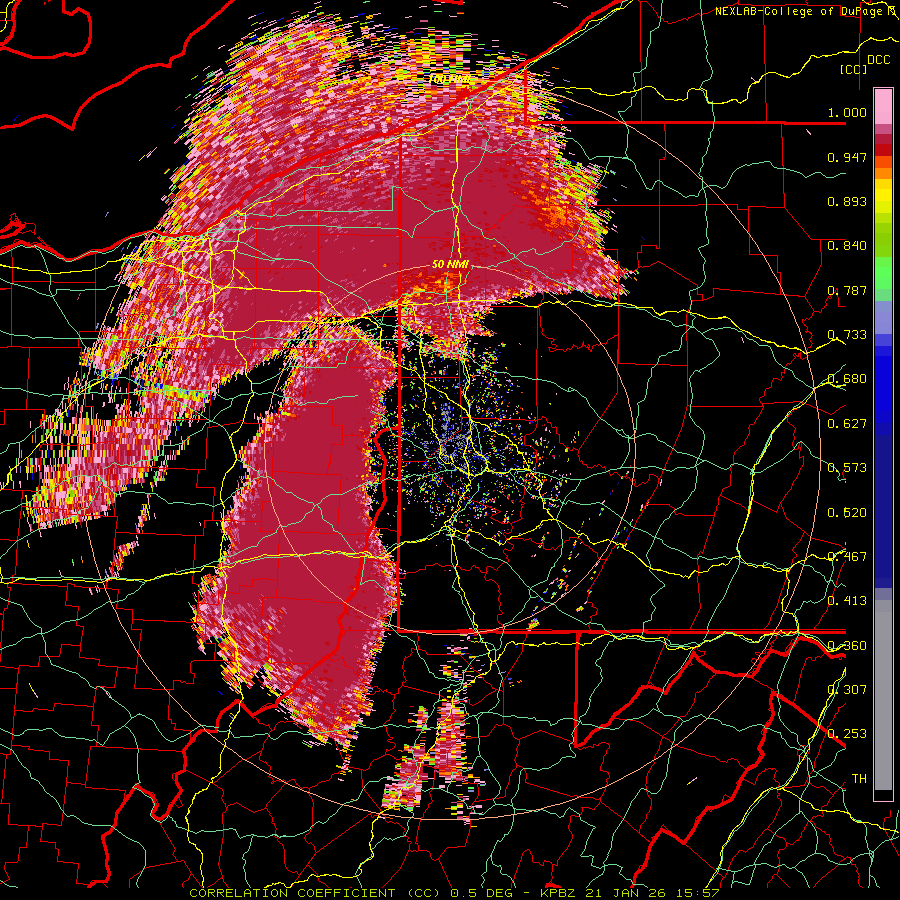
Task: Click the 0.253 legend value
Action: point(847,734)
